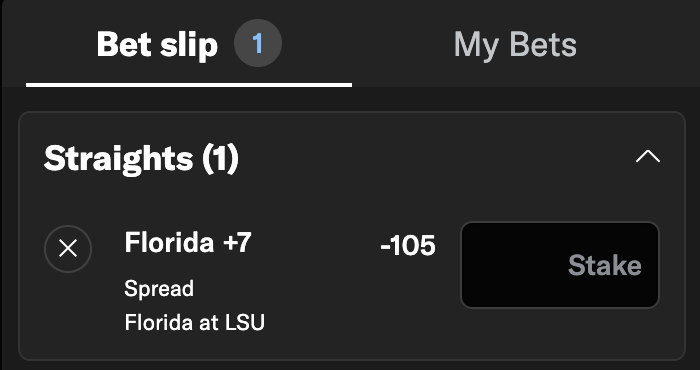Click the up arrow beside Straights (1)
This screenshot has height=370, width=700.
[x=647, y=157]
